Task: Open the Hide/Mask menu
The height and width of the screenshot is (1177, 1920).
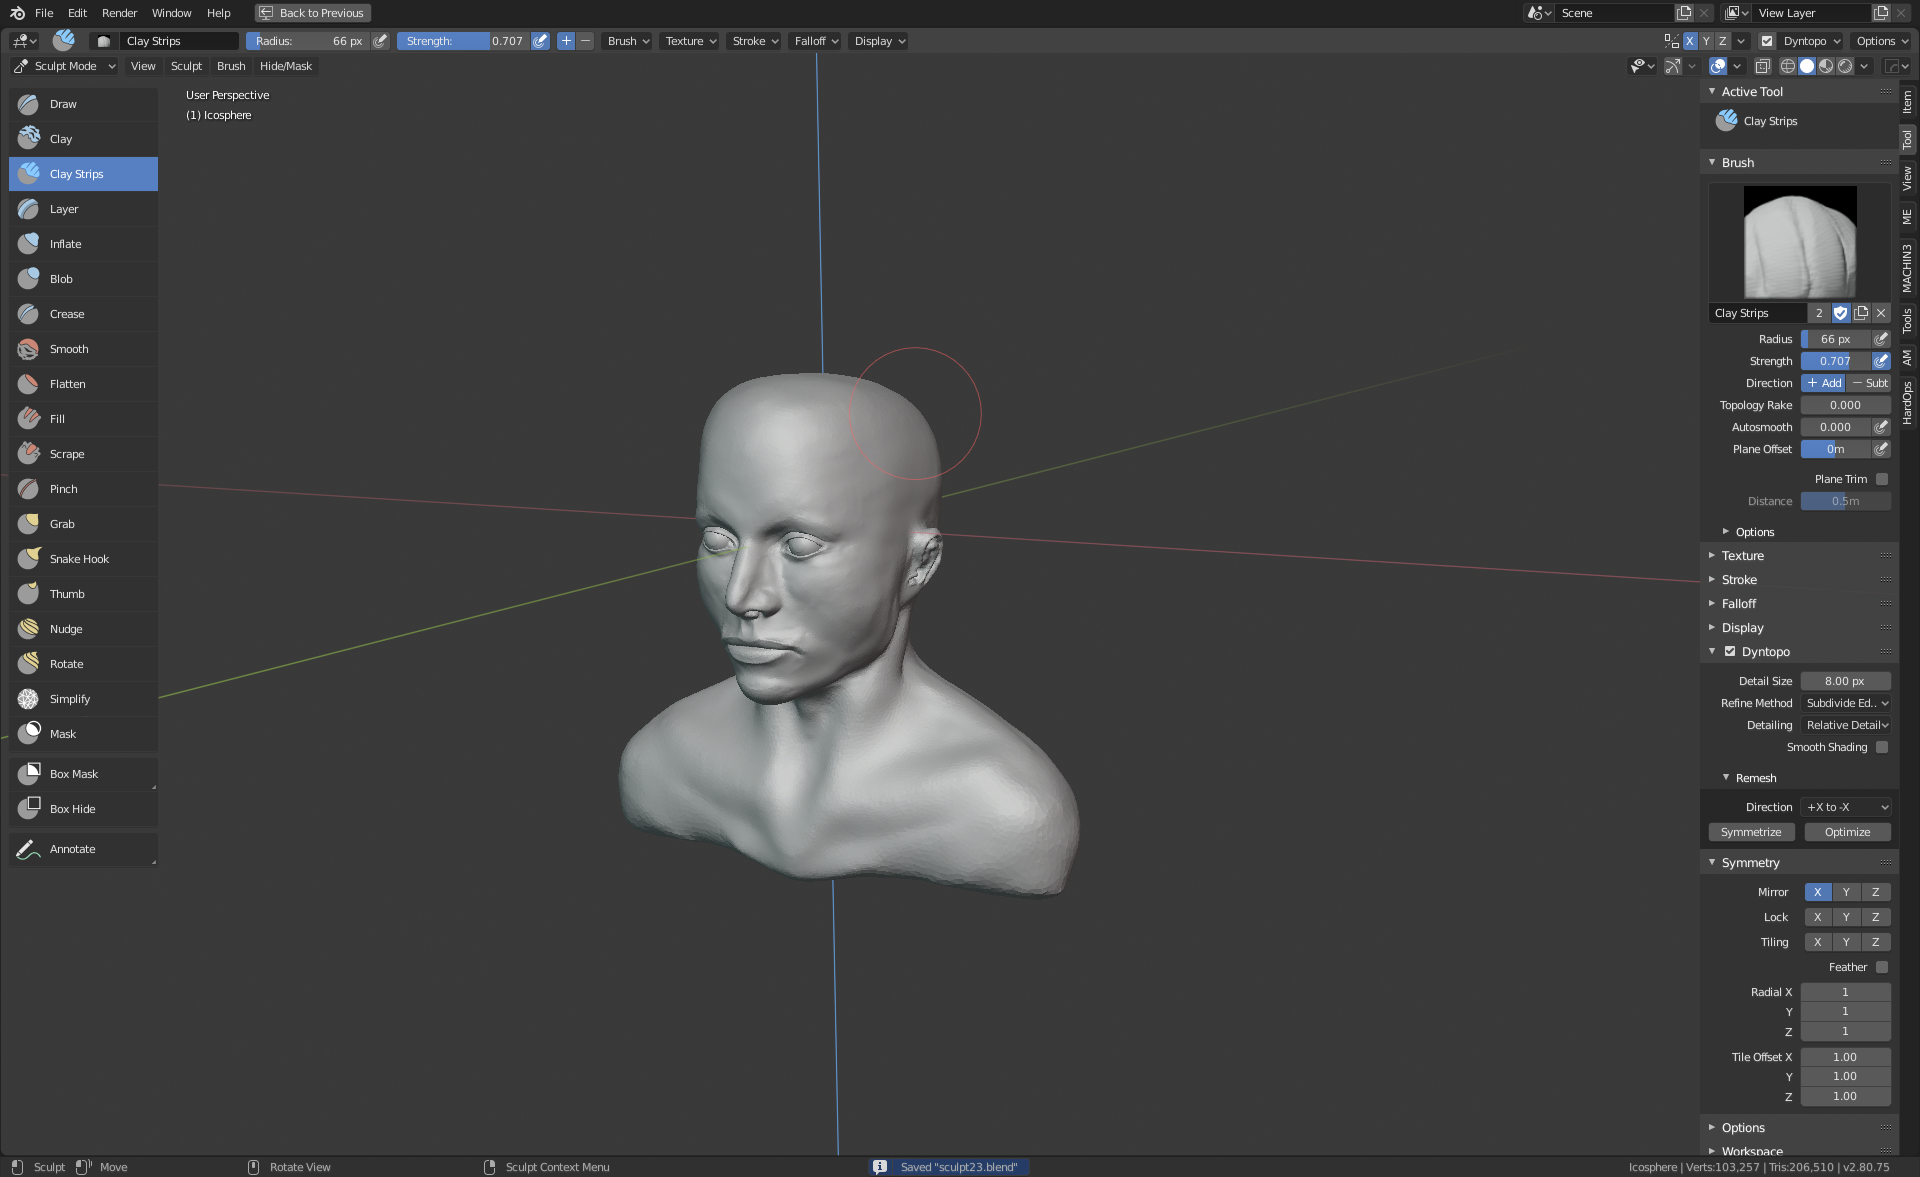Action: pyautogui.click(x=286, y=66)
